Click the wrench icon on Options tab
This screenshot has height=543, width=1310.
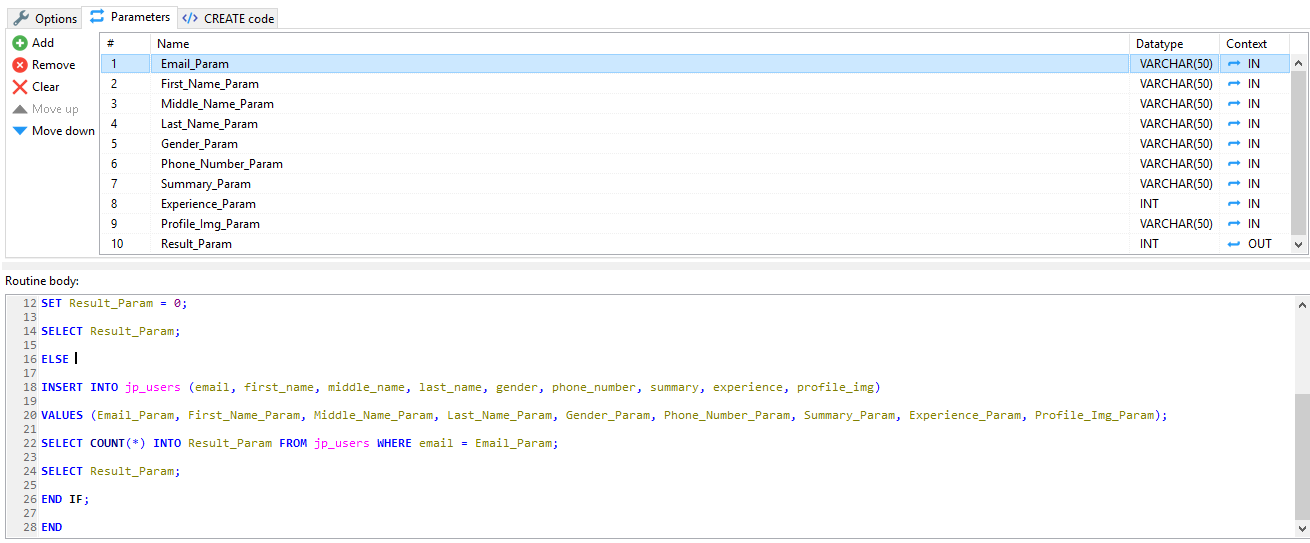click(x=21, y=18)
